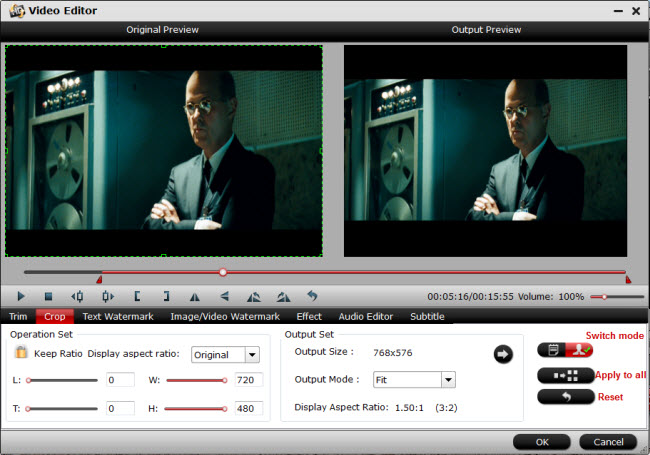Click the Original Preview video pane
This screenshot has width=650, height=455.
coord(164,151)
